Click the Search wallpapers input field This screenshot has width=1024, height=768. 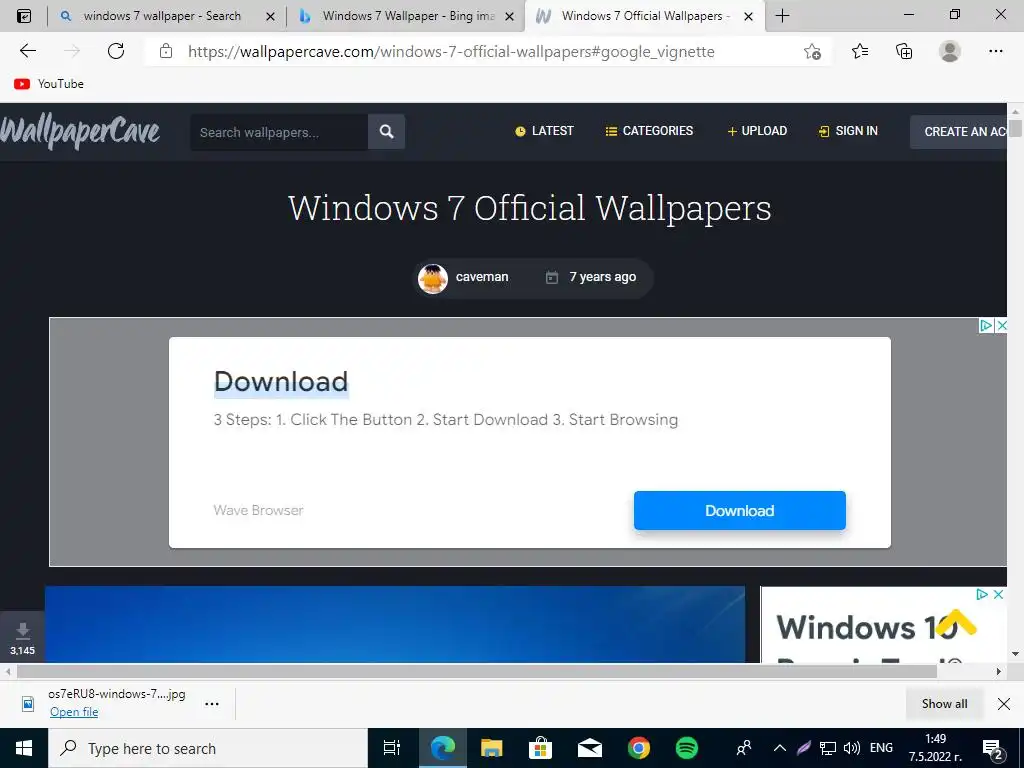click(x=280, y=132)
